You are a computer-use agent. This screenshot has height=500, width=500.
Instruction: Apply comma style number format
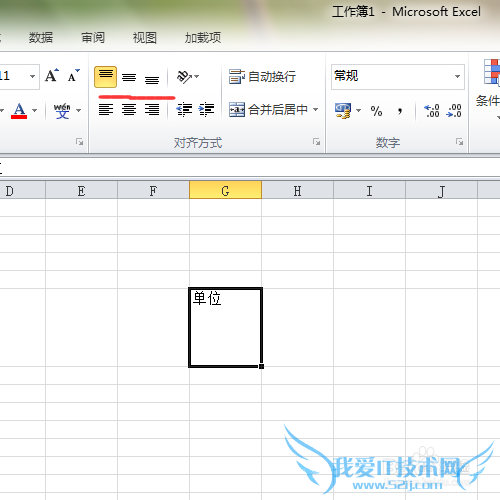click(x=400, y=110)
